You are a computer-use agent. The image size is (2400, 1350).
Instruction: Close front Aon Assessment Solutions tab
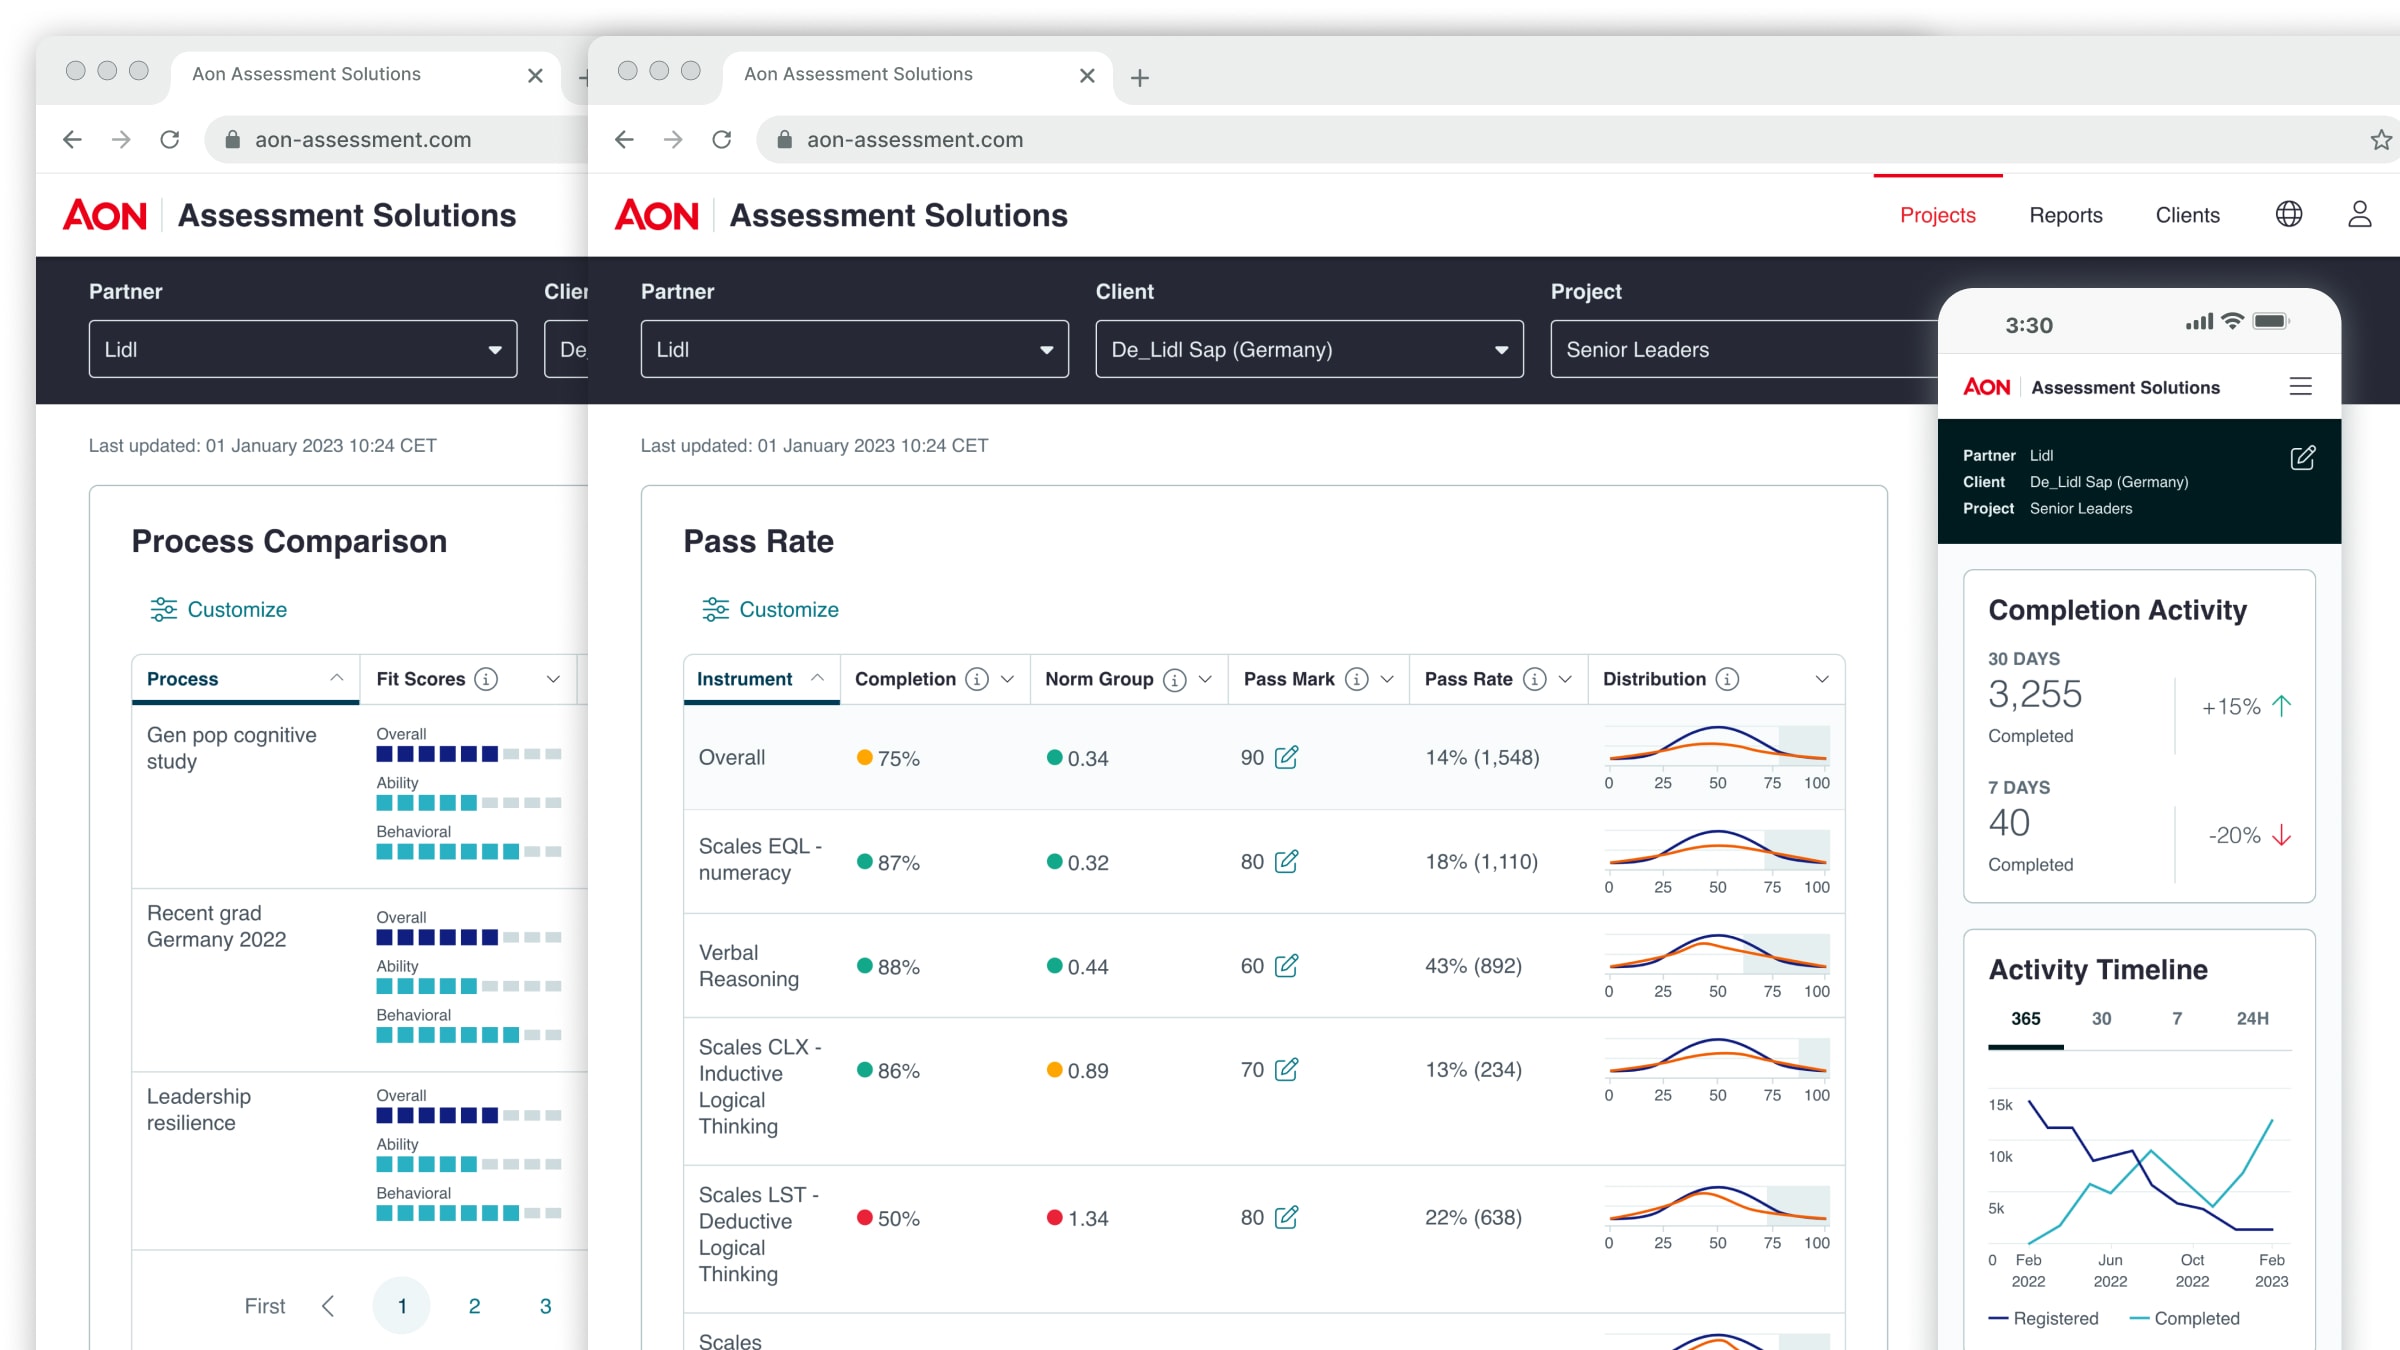pyautogui.click(x=1087, y=75)
